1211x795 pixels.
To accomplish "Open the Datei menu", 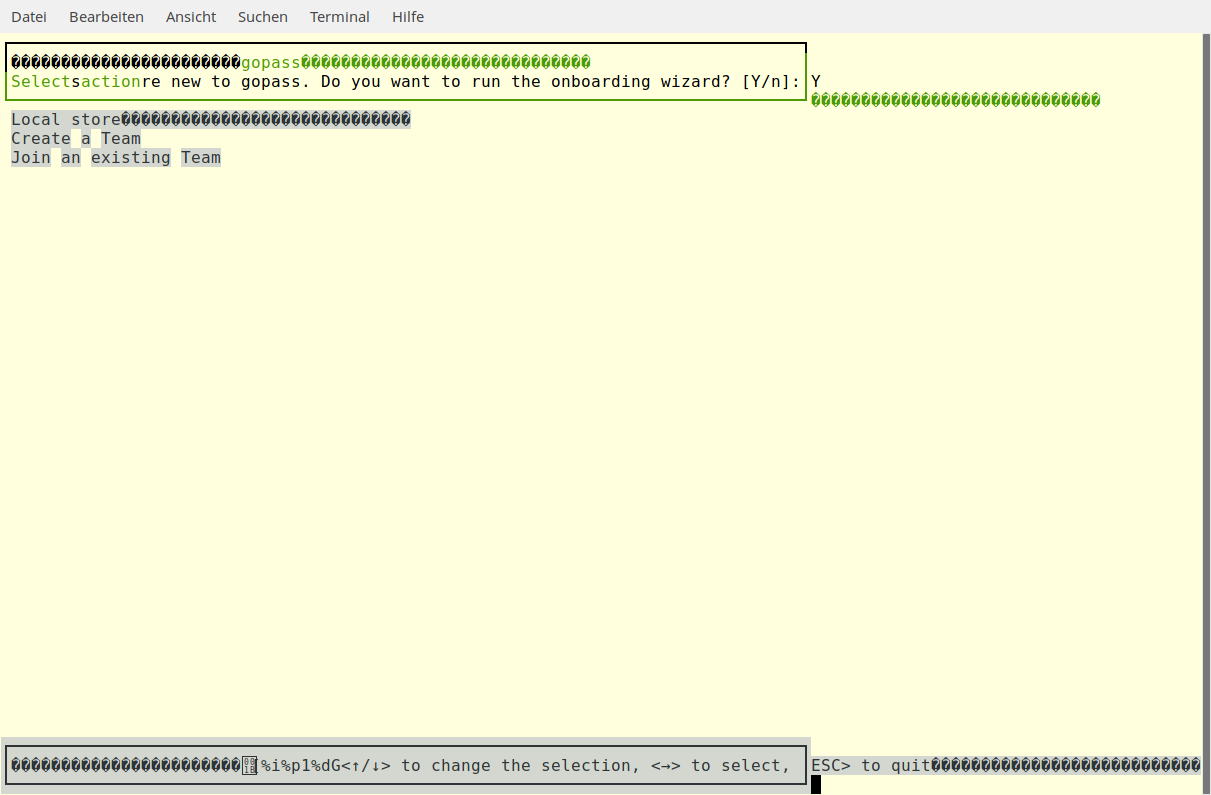I will click(29, 16).
